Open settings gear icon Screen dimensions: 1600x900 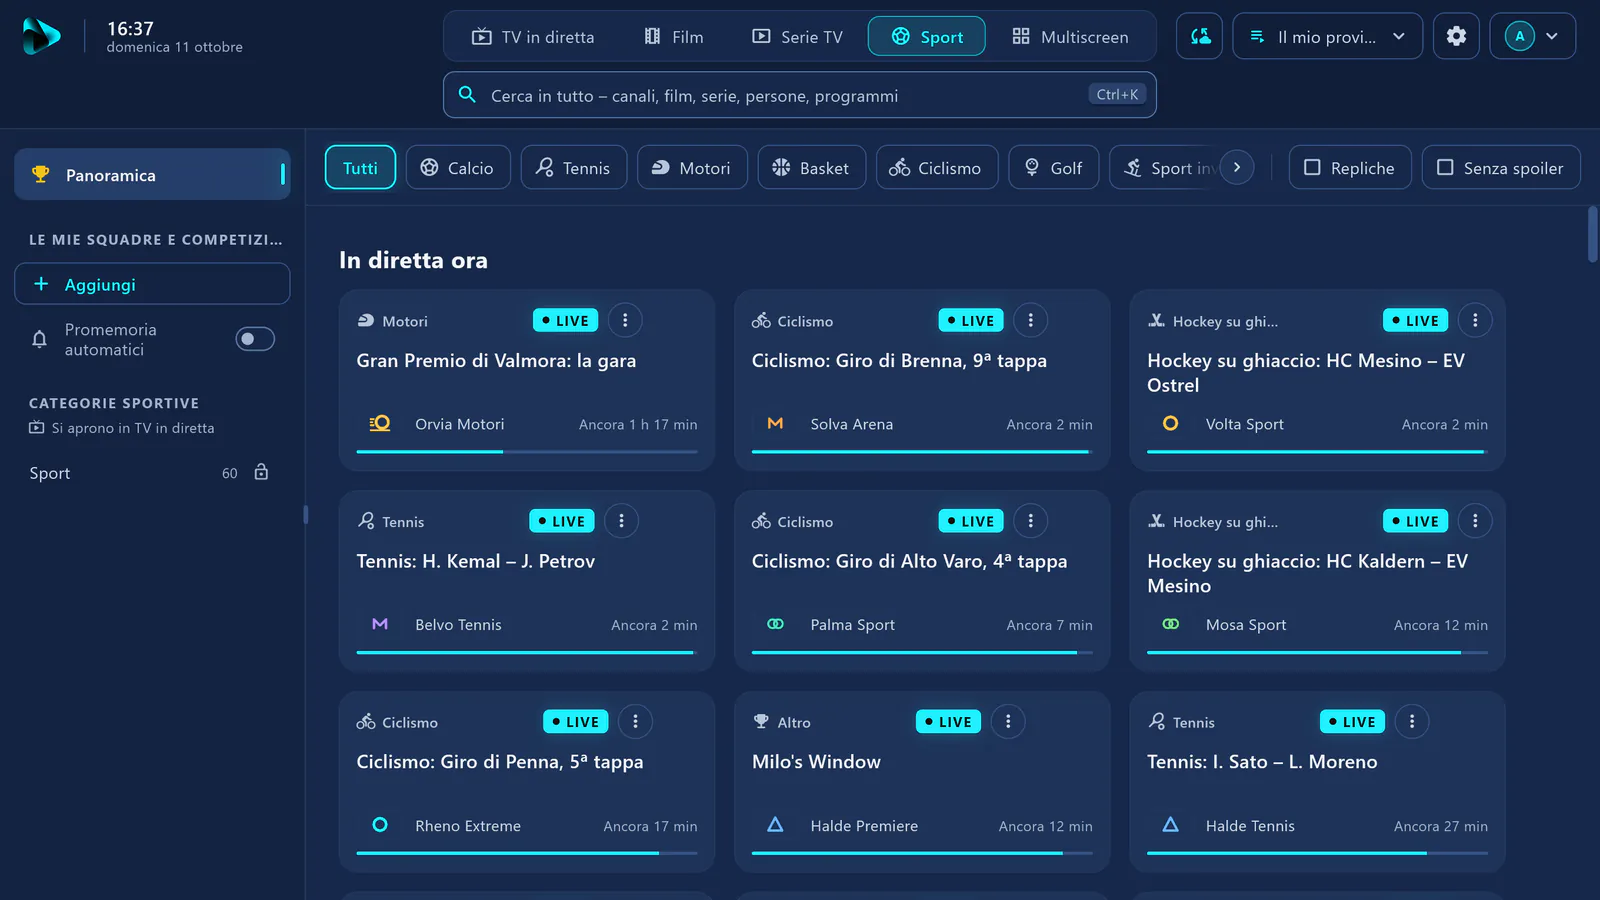(1456, 36)
